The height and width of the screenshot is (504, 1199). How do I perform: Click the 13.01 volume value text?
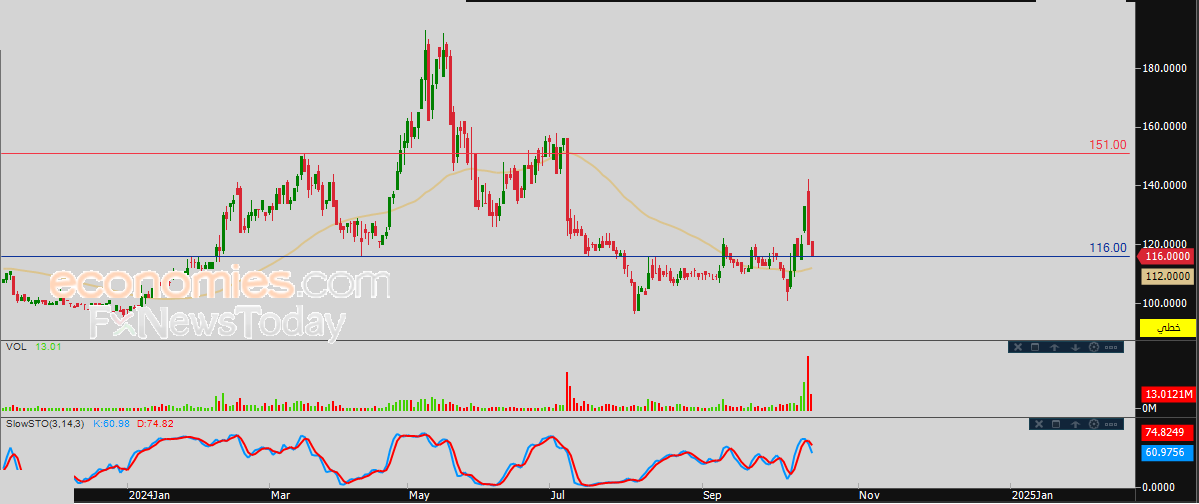(x=50, y=346)
